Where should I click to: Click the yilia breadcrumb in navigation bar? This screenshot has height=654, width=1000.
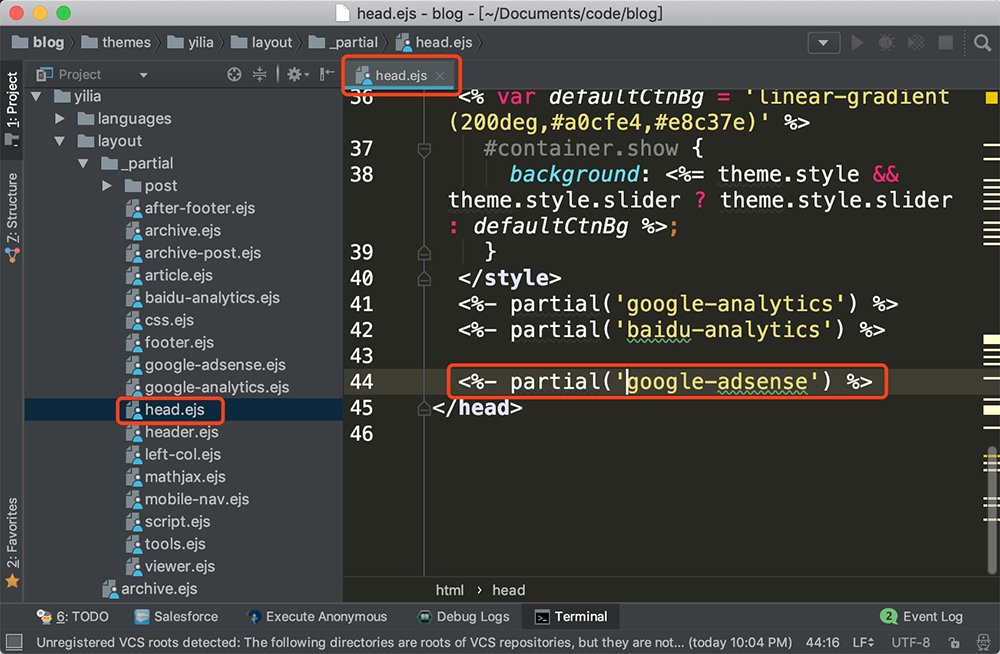190,43
